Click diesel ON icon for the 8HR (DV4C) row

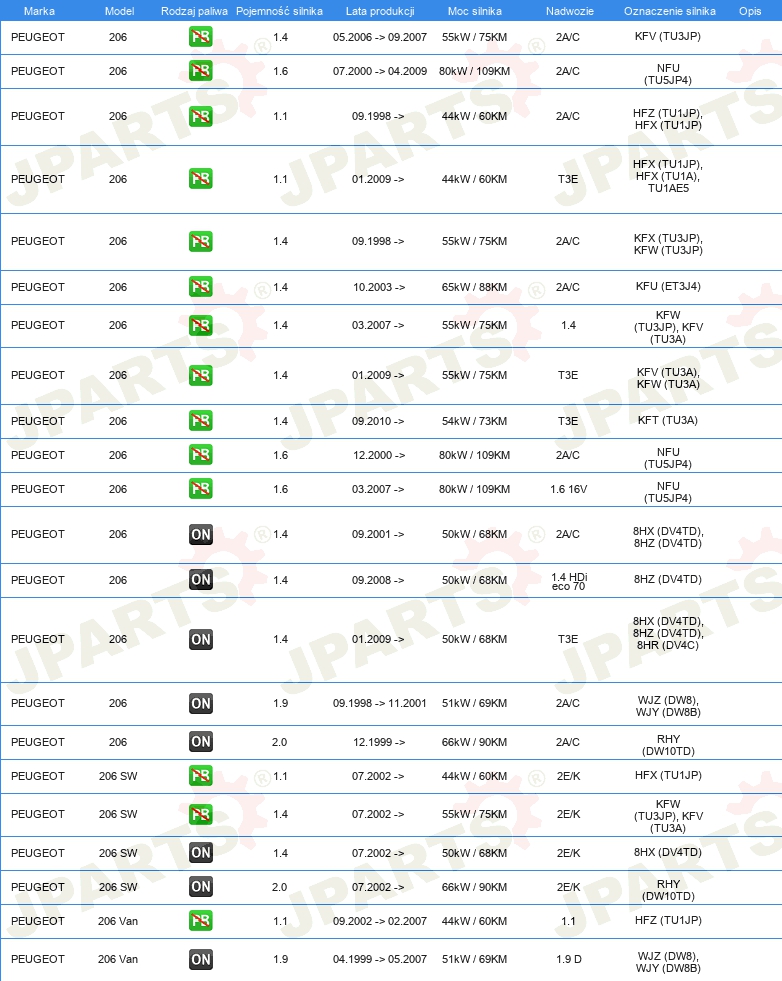click(x=201, y=639)
